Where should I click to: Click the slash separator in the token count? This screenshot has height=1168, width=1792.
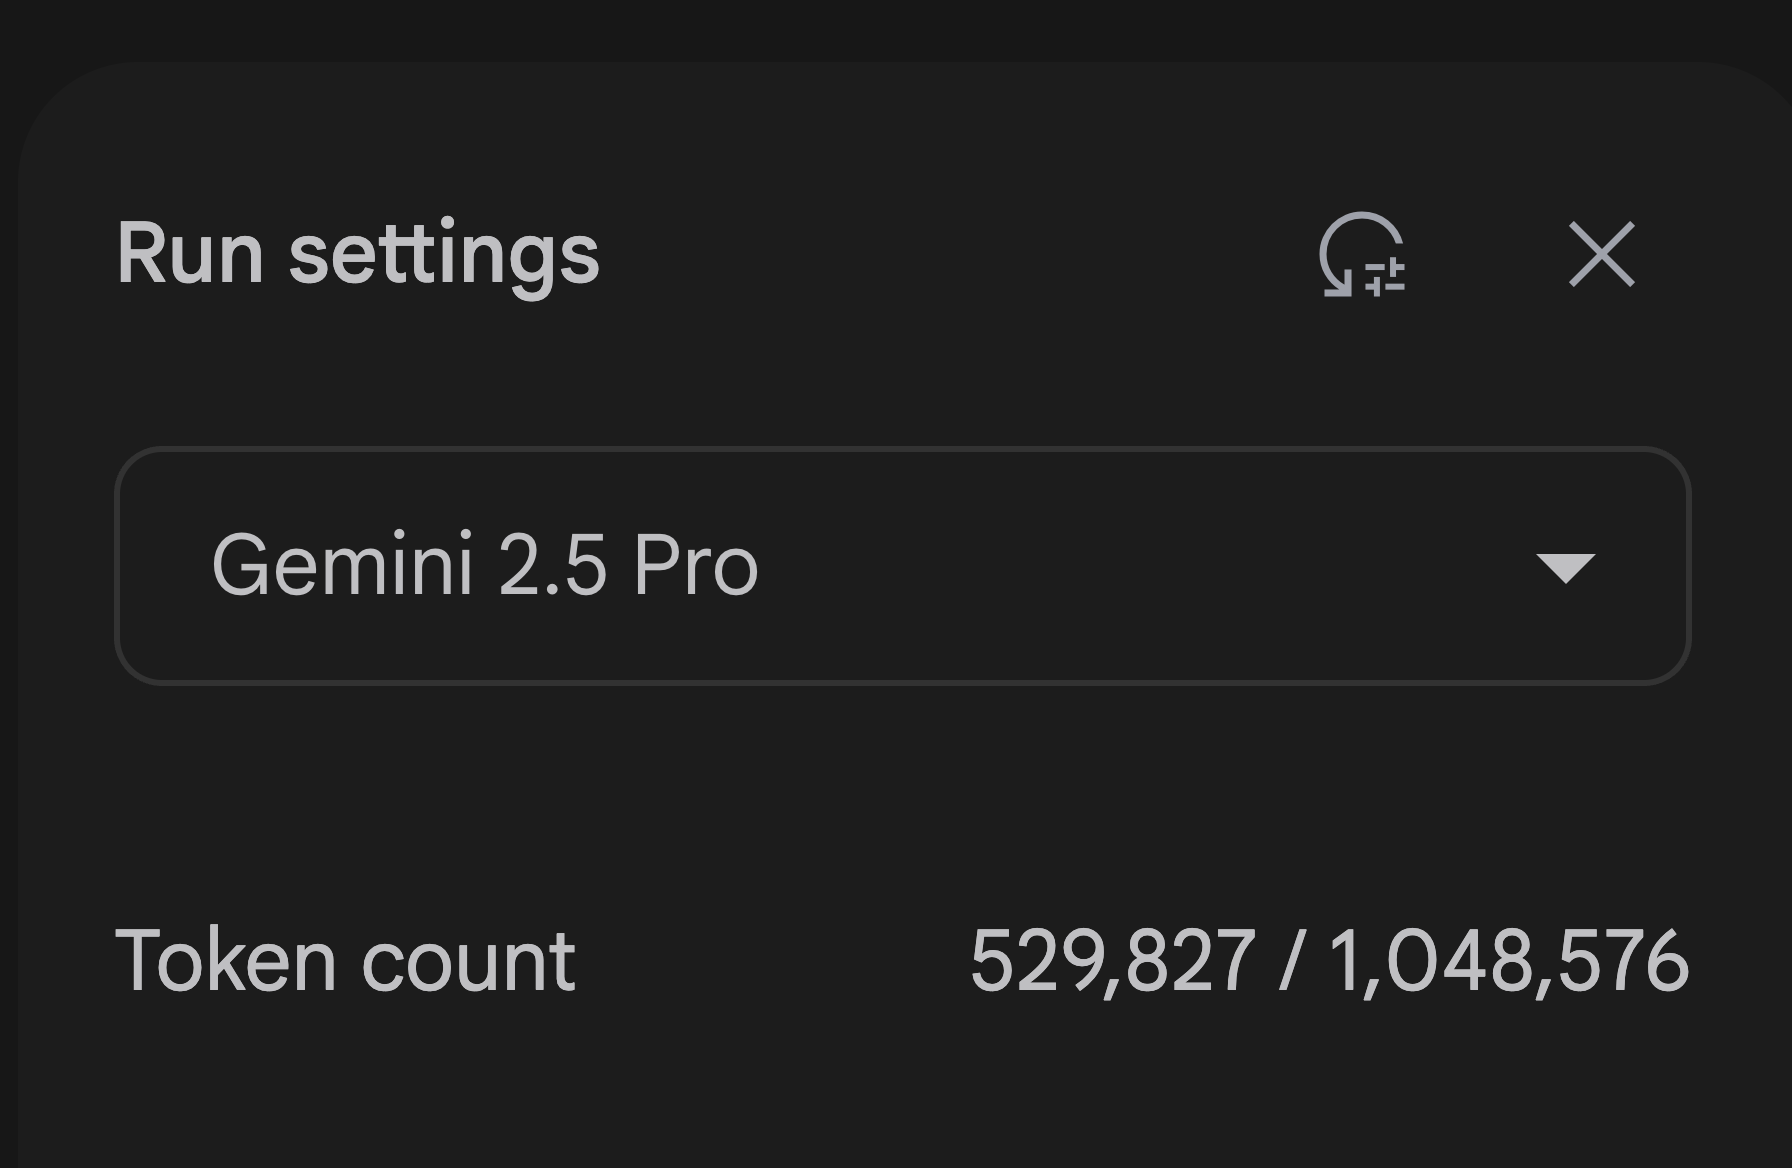(1291, 961)
